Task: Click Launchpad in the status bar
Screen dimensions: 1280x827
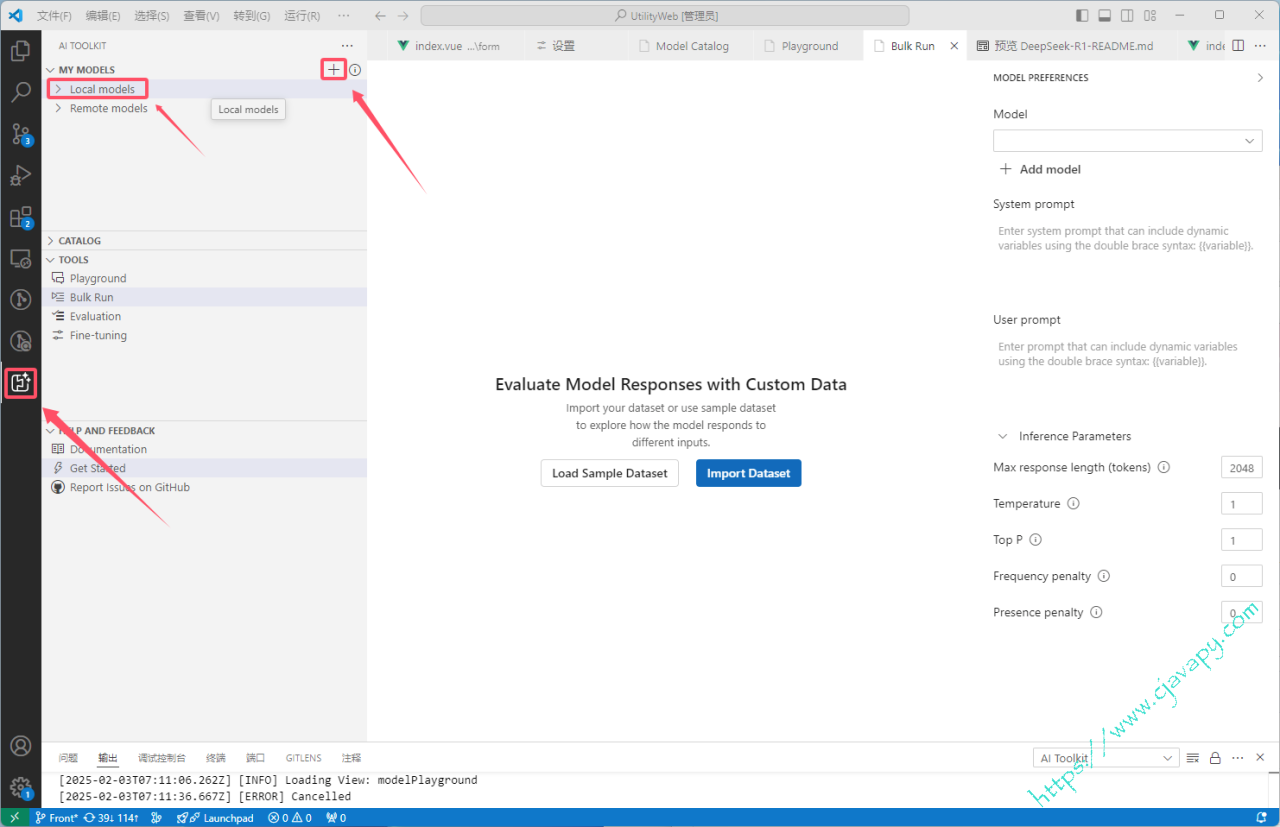Action: 215,818
